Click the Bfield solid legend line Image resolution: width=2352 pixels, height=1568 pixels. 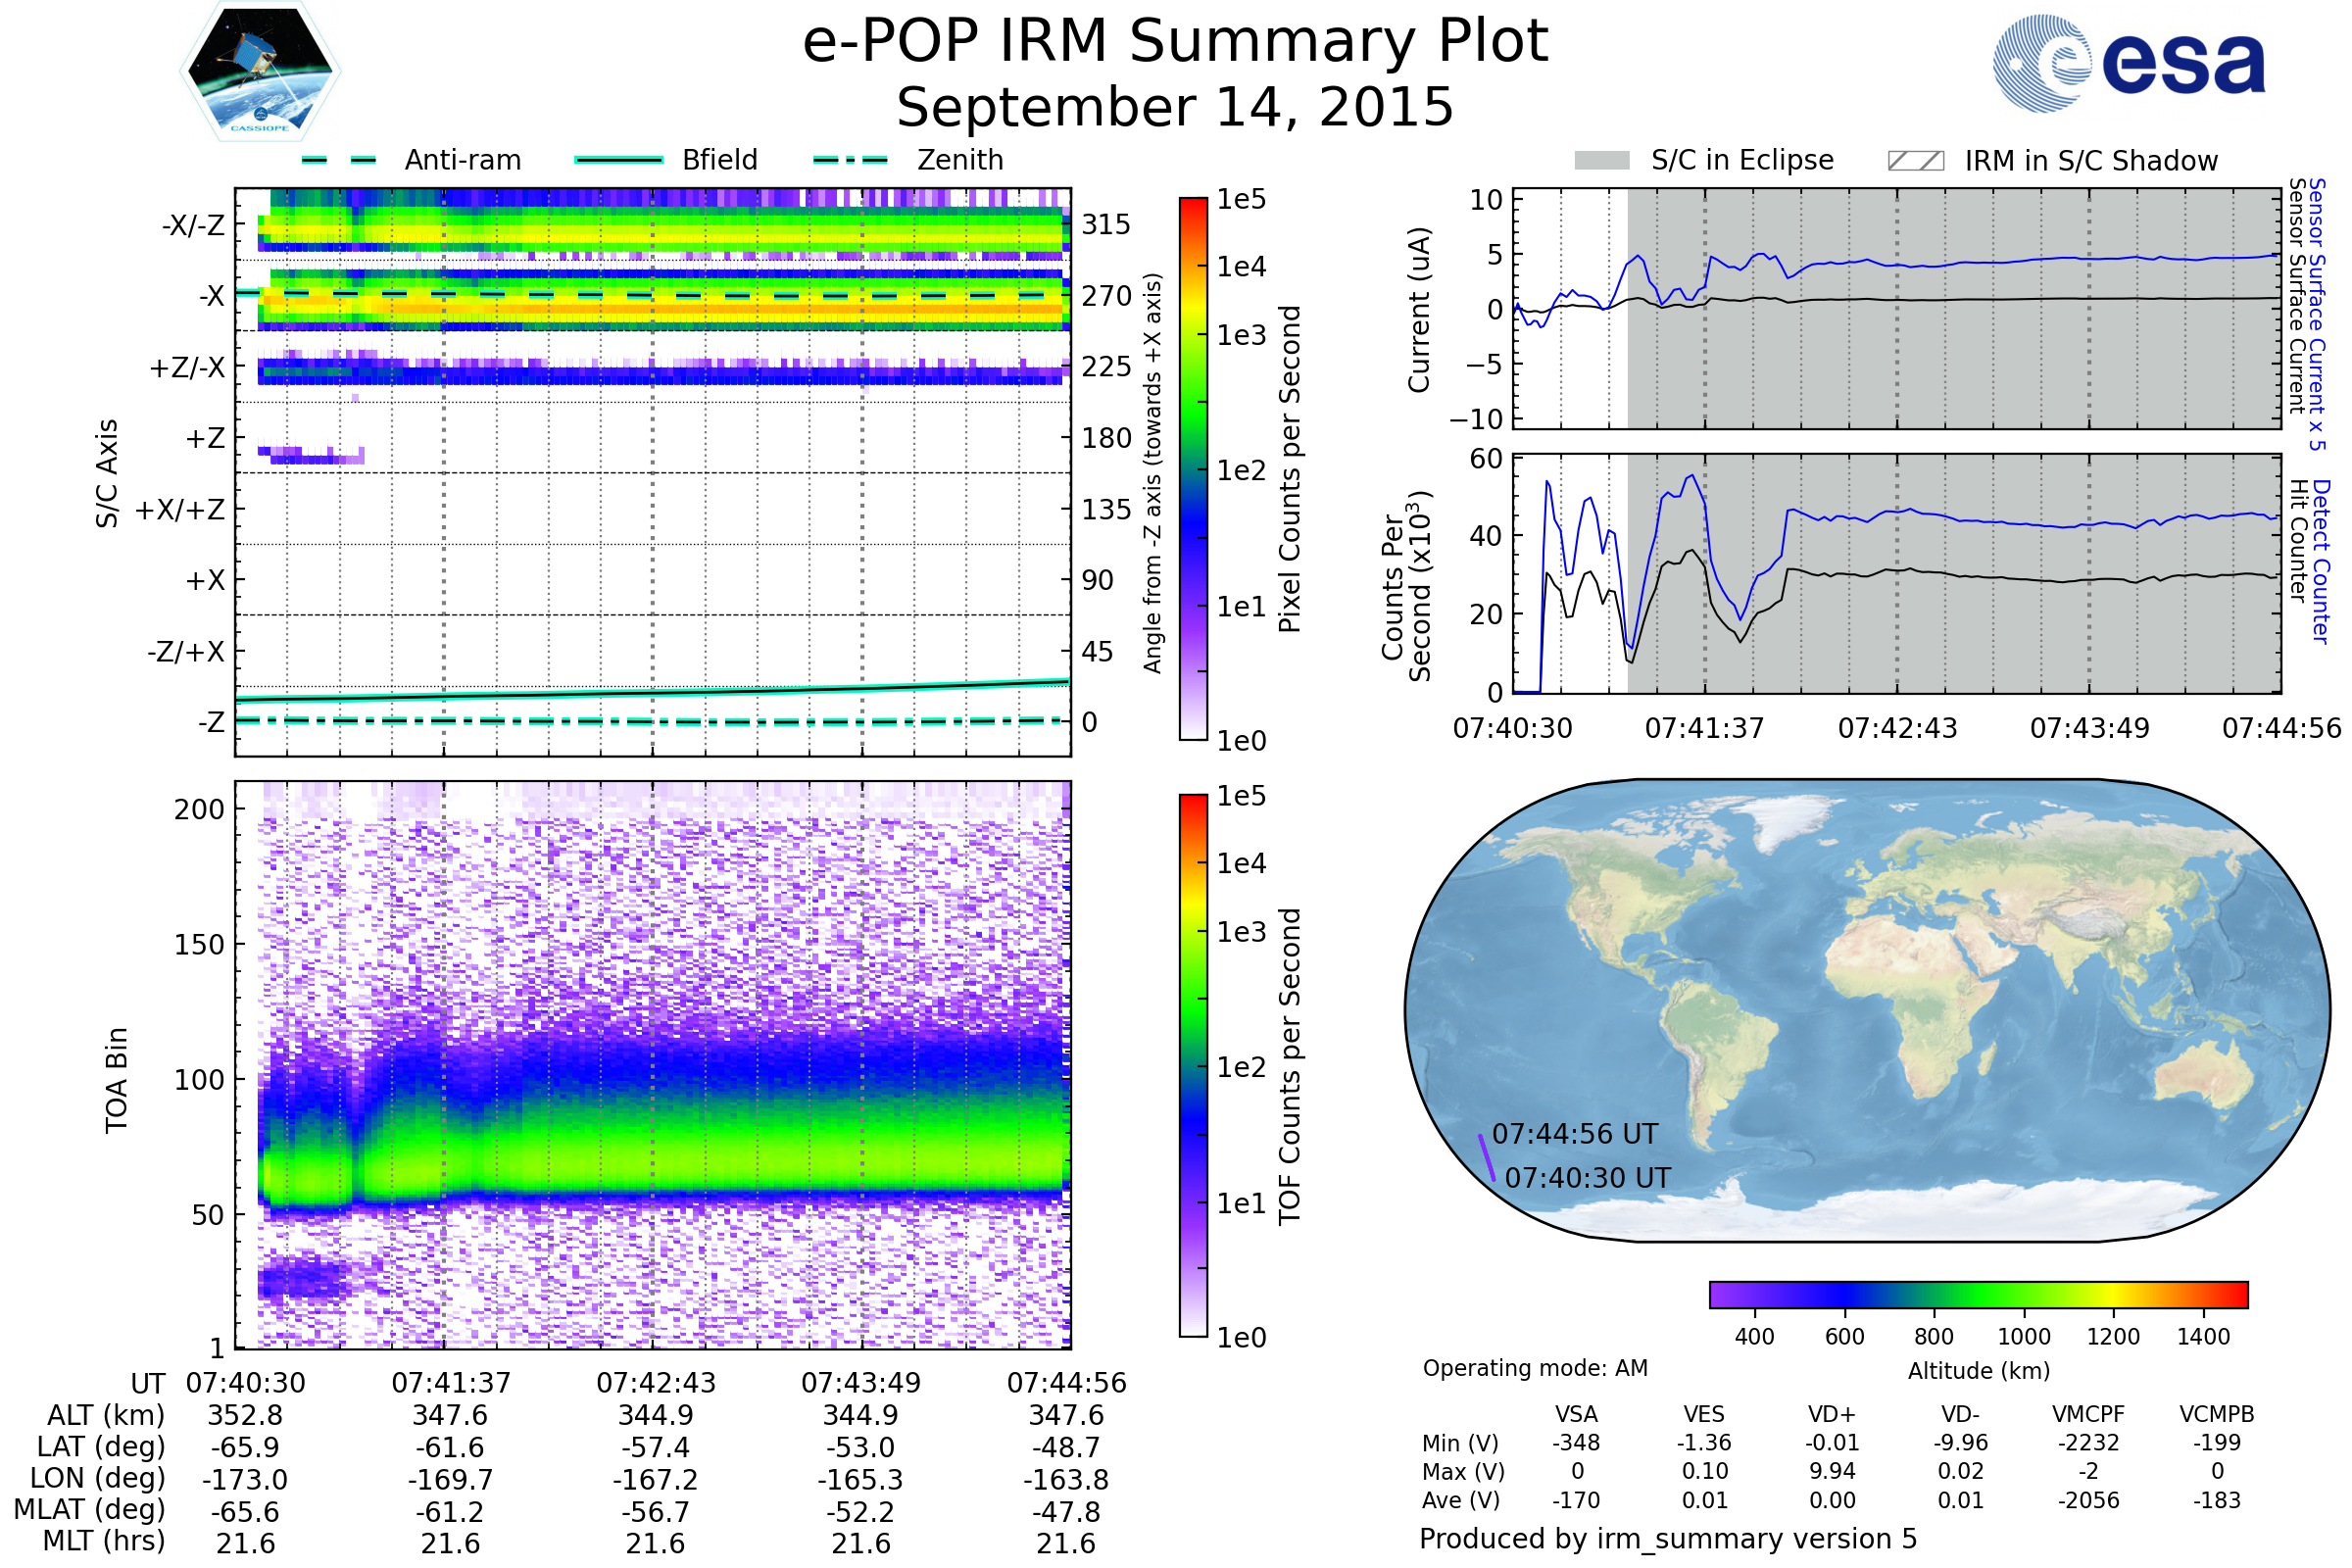618,160
